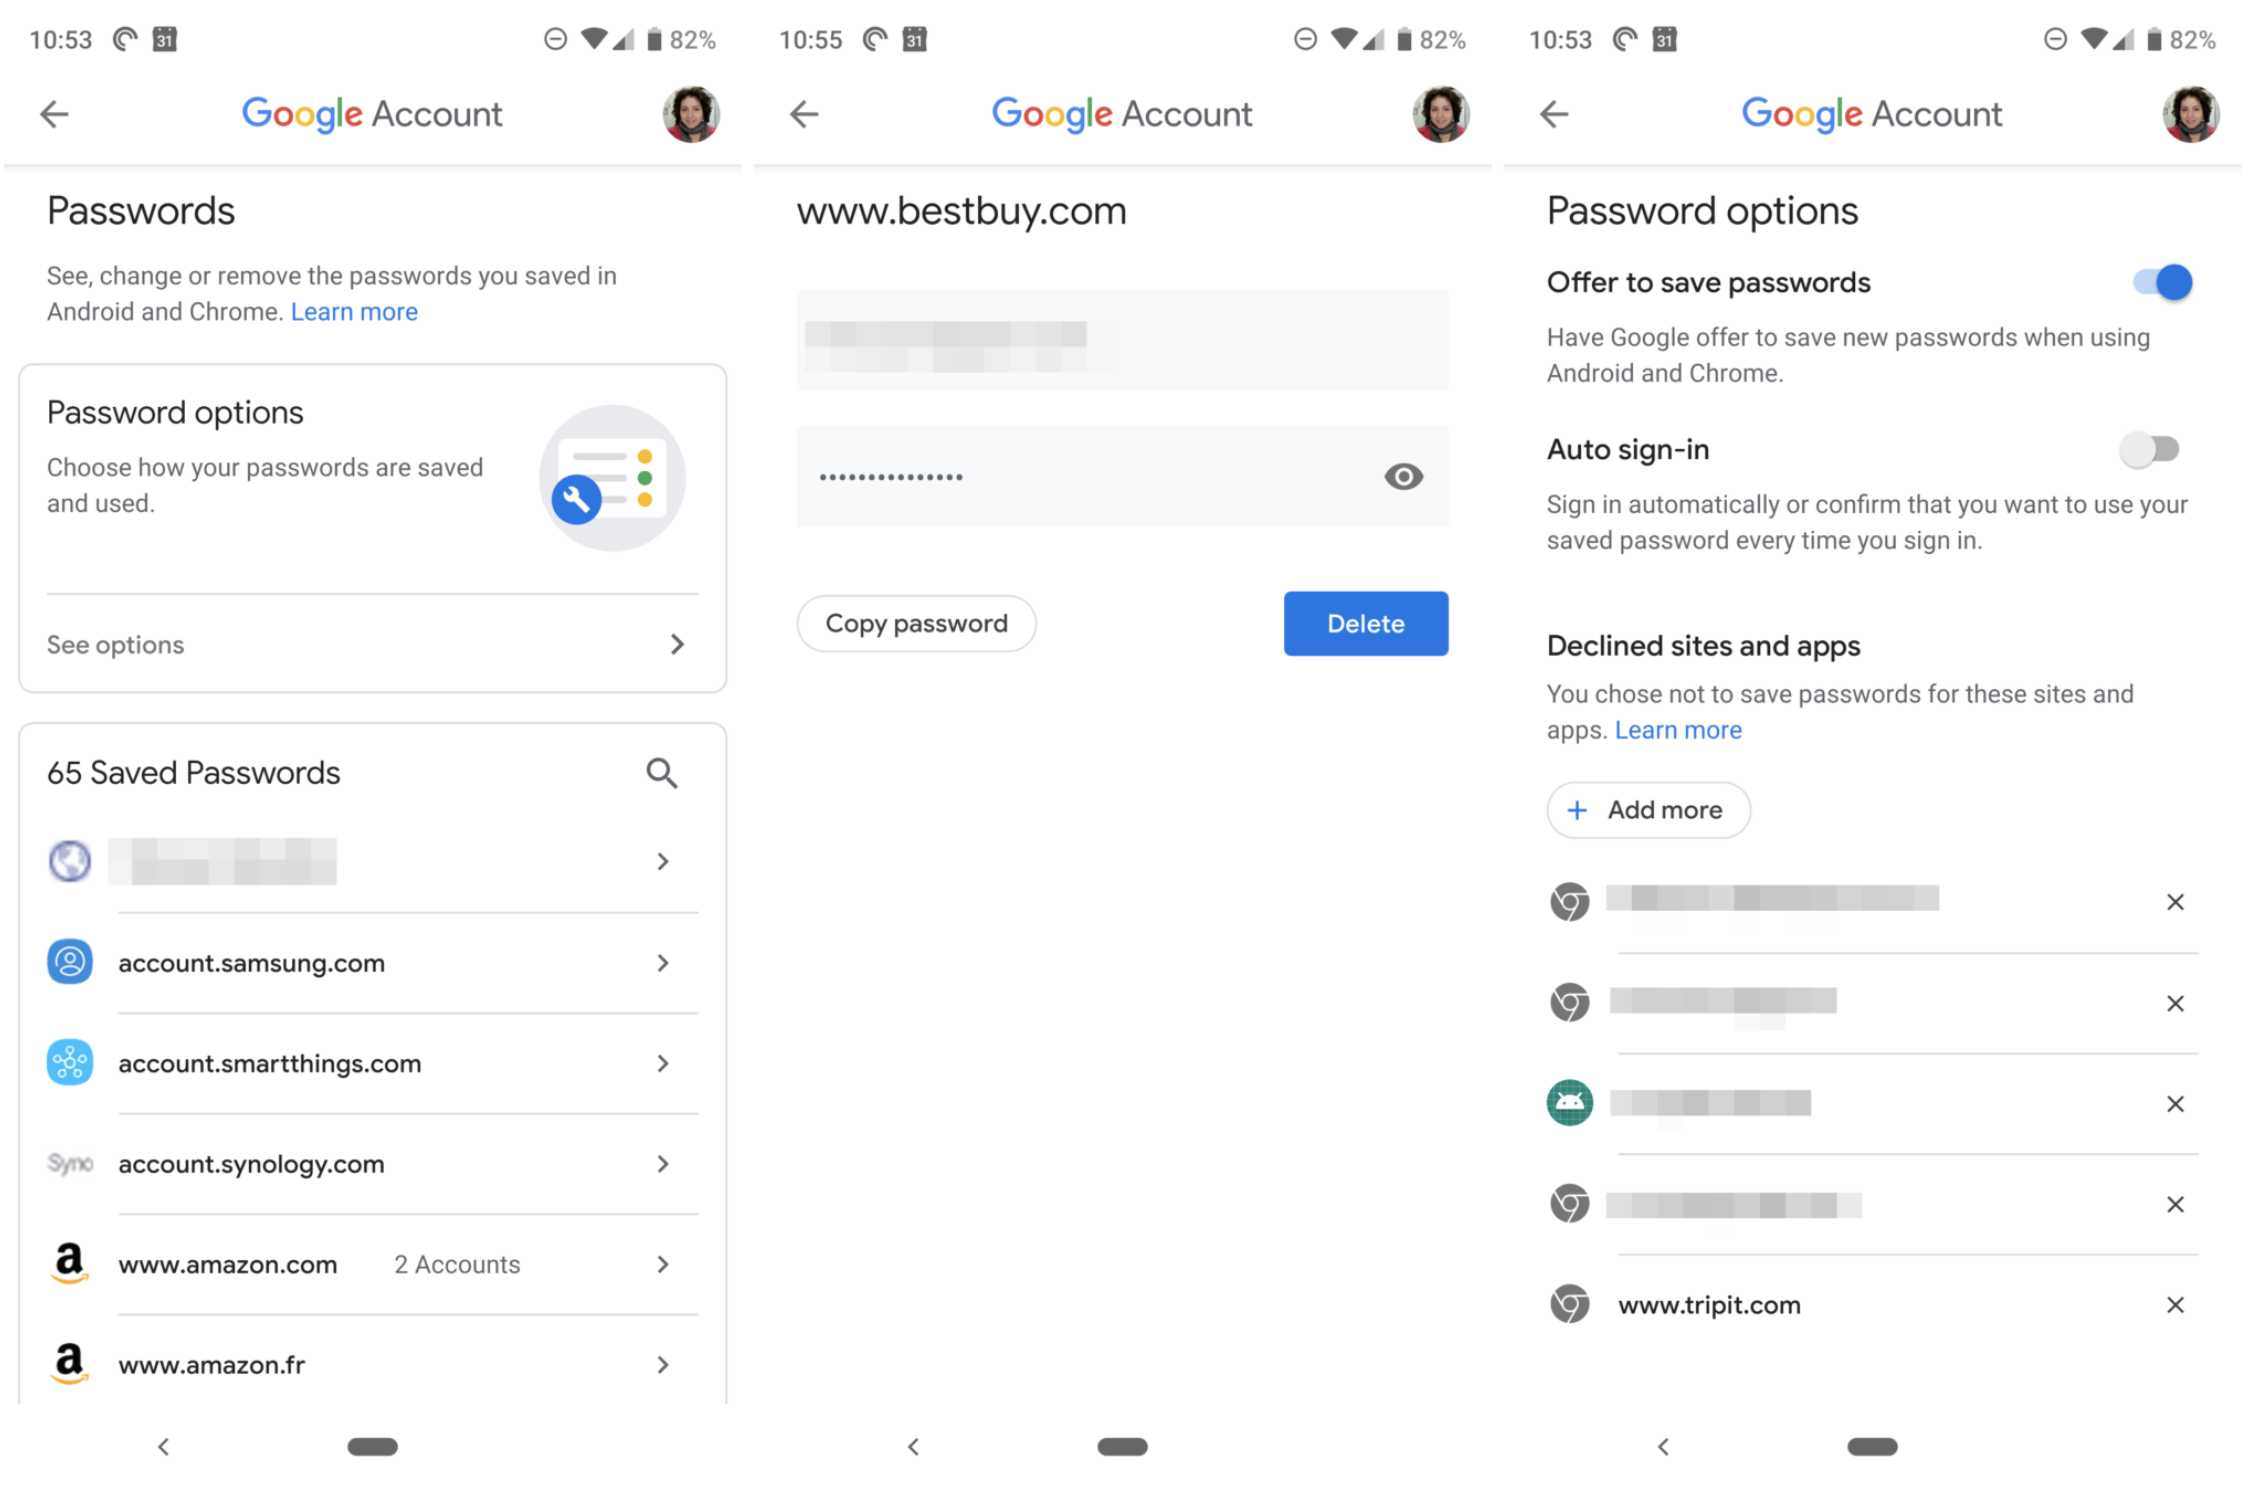2244x1496 pixels.
Task: Turn off Offer to save passwords
Action: 2162,282
